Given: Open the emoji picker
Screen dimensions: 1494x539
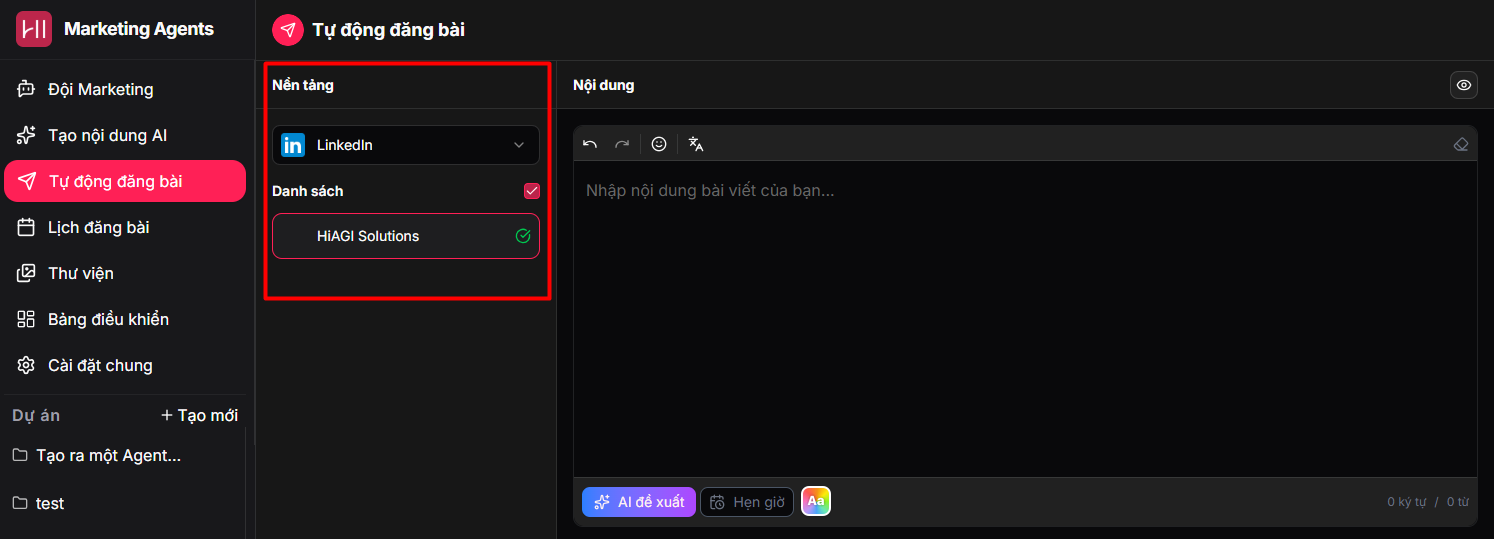Looking at the screenshot, I should click(x=659, y=144).
